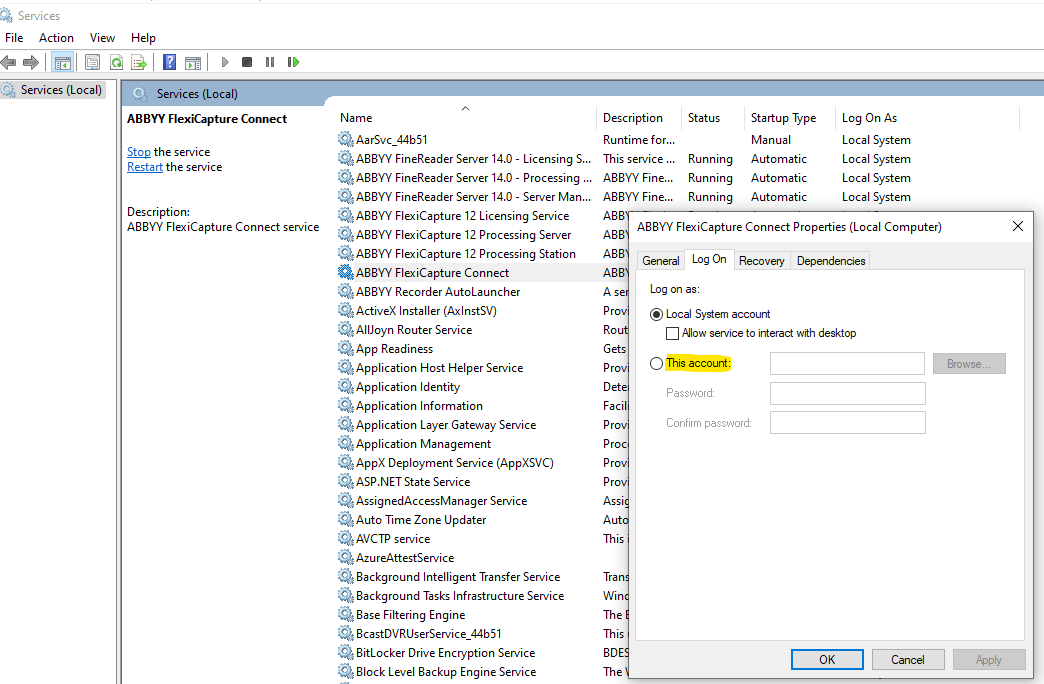Click the Forward arrow toolbar icon
The height and width of the screenshot is (684, 1044).
tap(31, 63)
